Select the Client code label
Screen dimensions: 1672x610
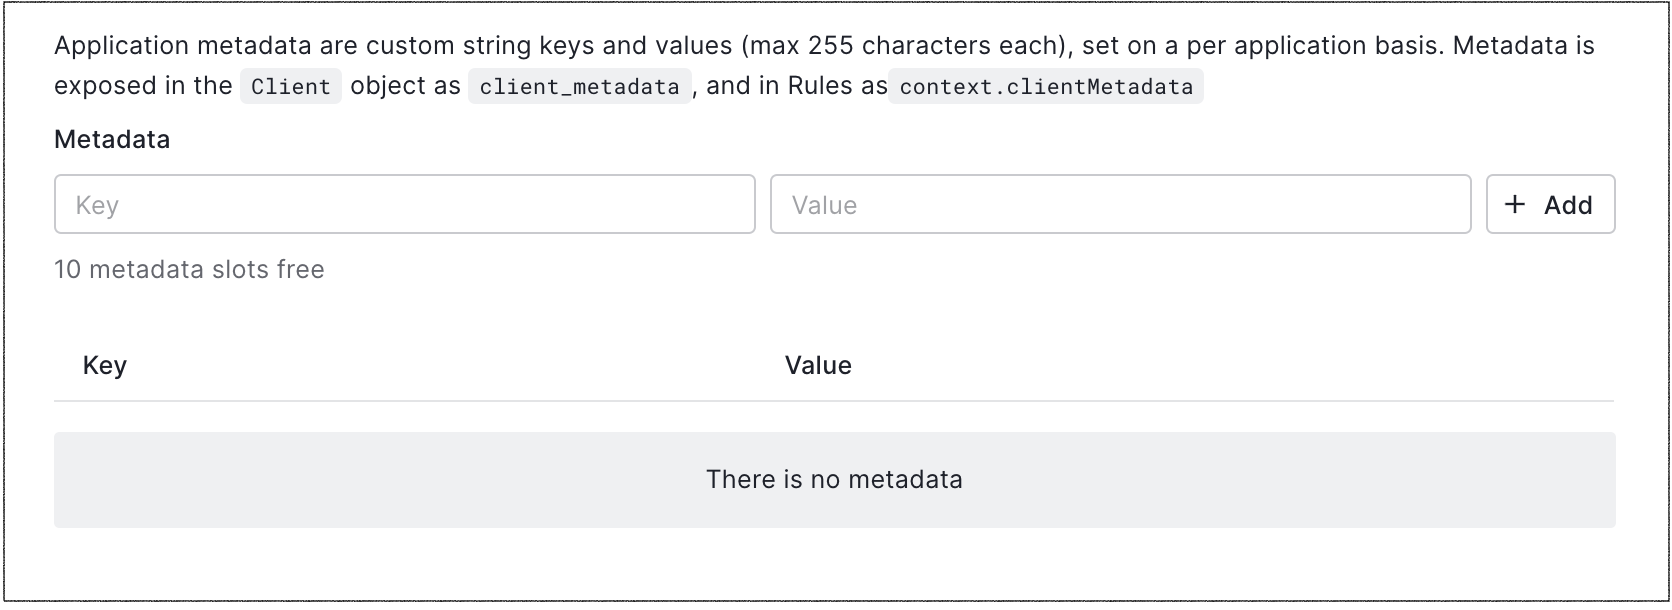coord(290,87)
